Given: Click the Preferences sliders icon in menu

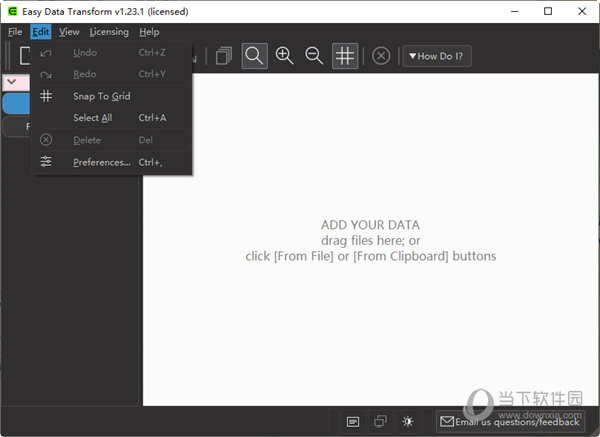Looking at the screenshot, I should point(46,162).
